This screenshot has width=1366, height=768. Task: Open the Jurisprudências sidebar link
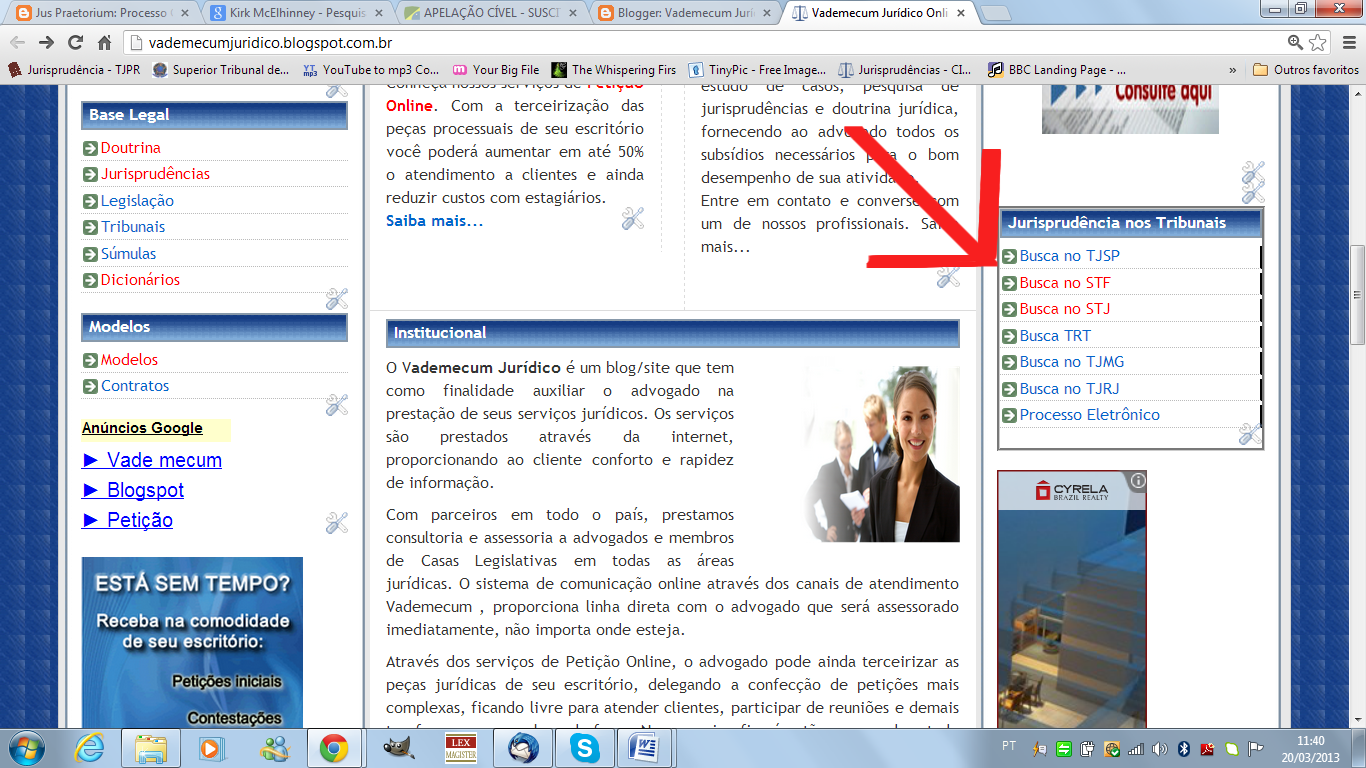tap(155, 174)
